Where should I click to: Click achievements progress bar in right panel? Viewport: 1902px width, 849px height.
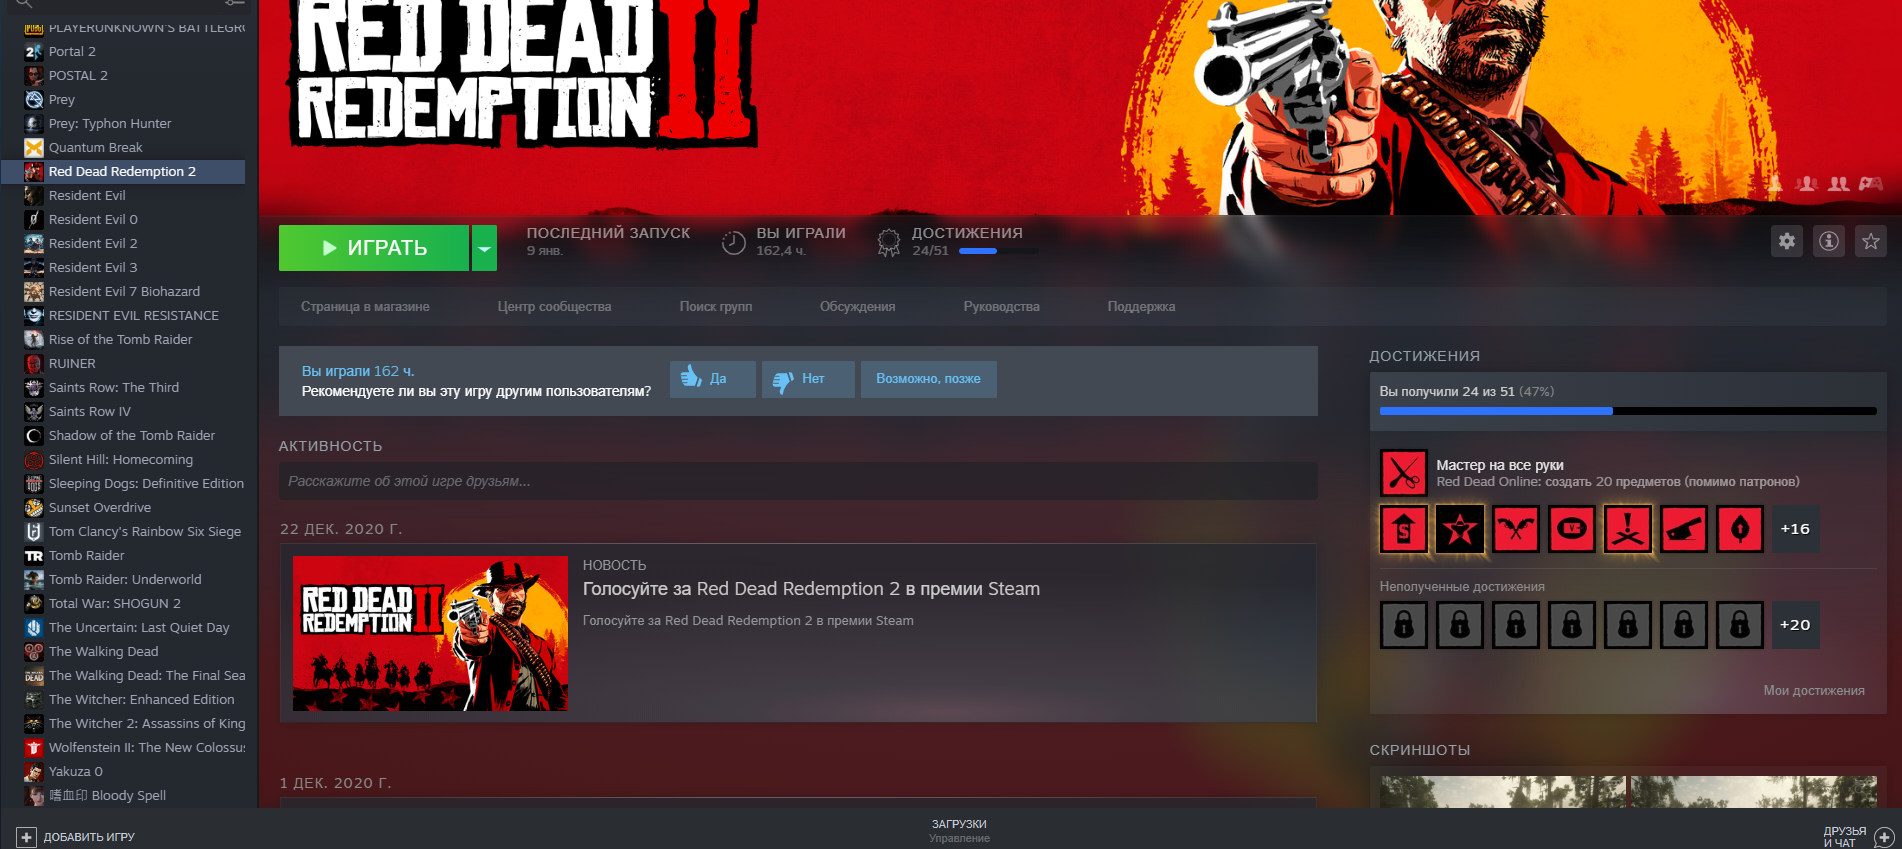tap(1628, 411)
